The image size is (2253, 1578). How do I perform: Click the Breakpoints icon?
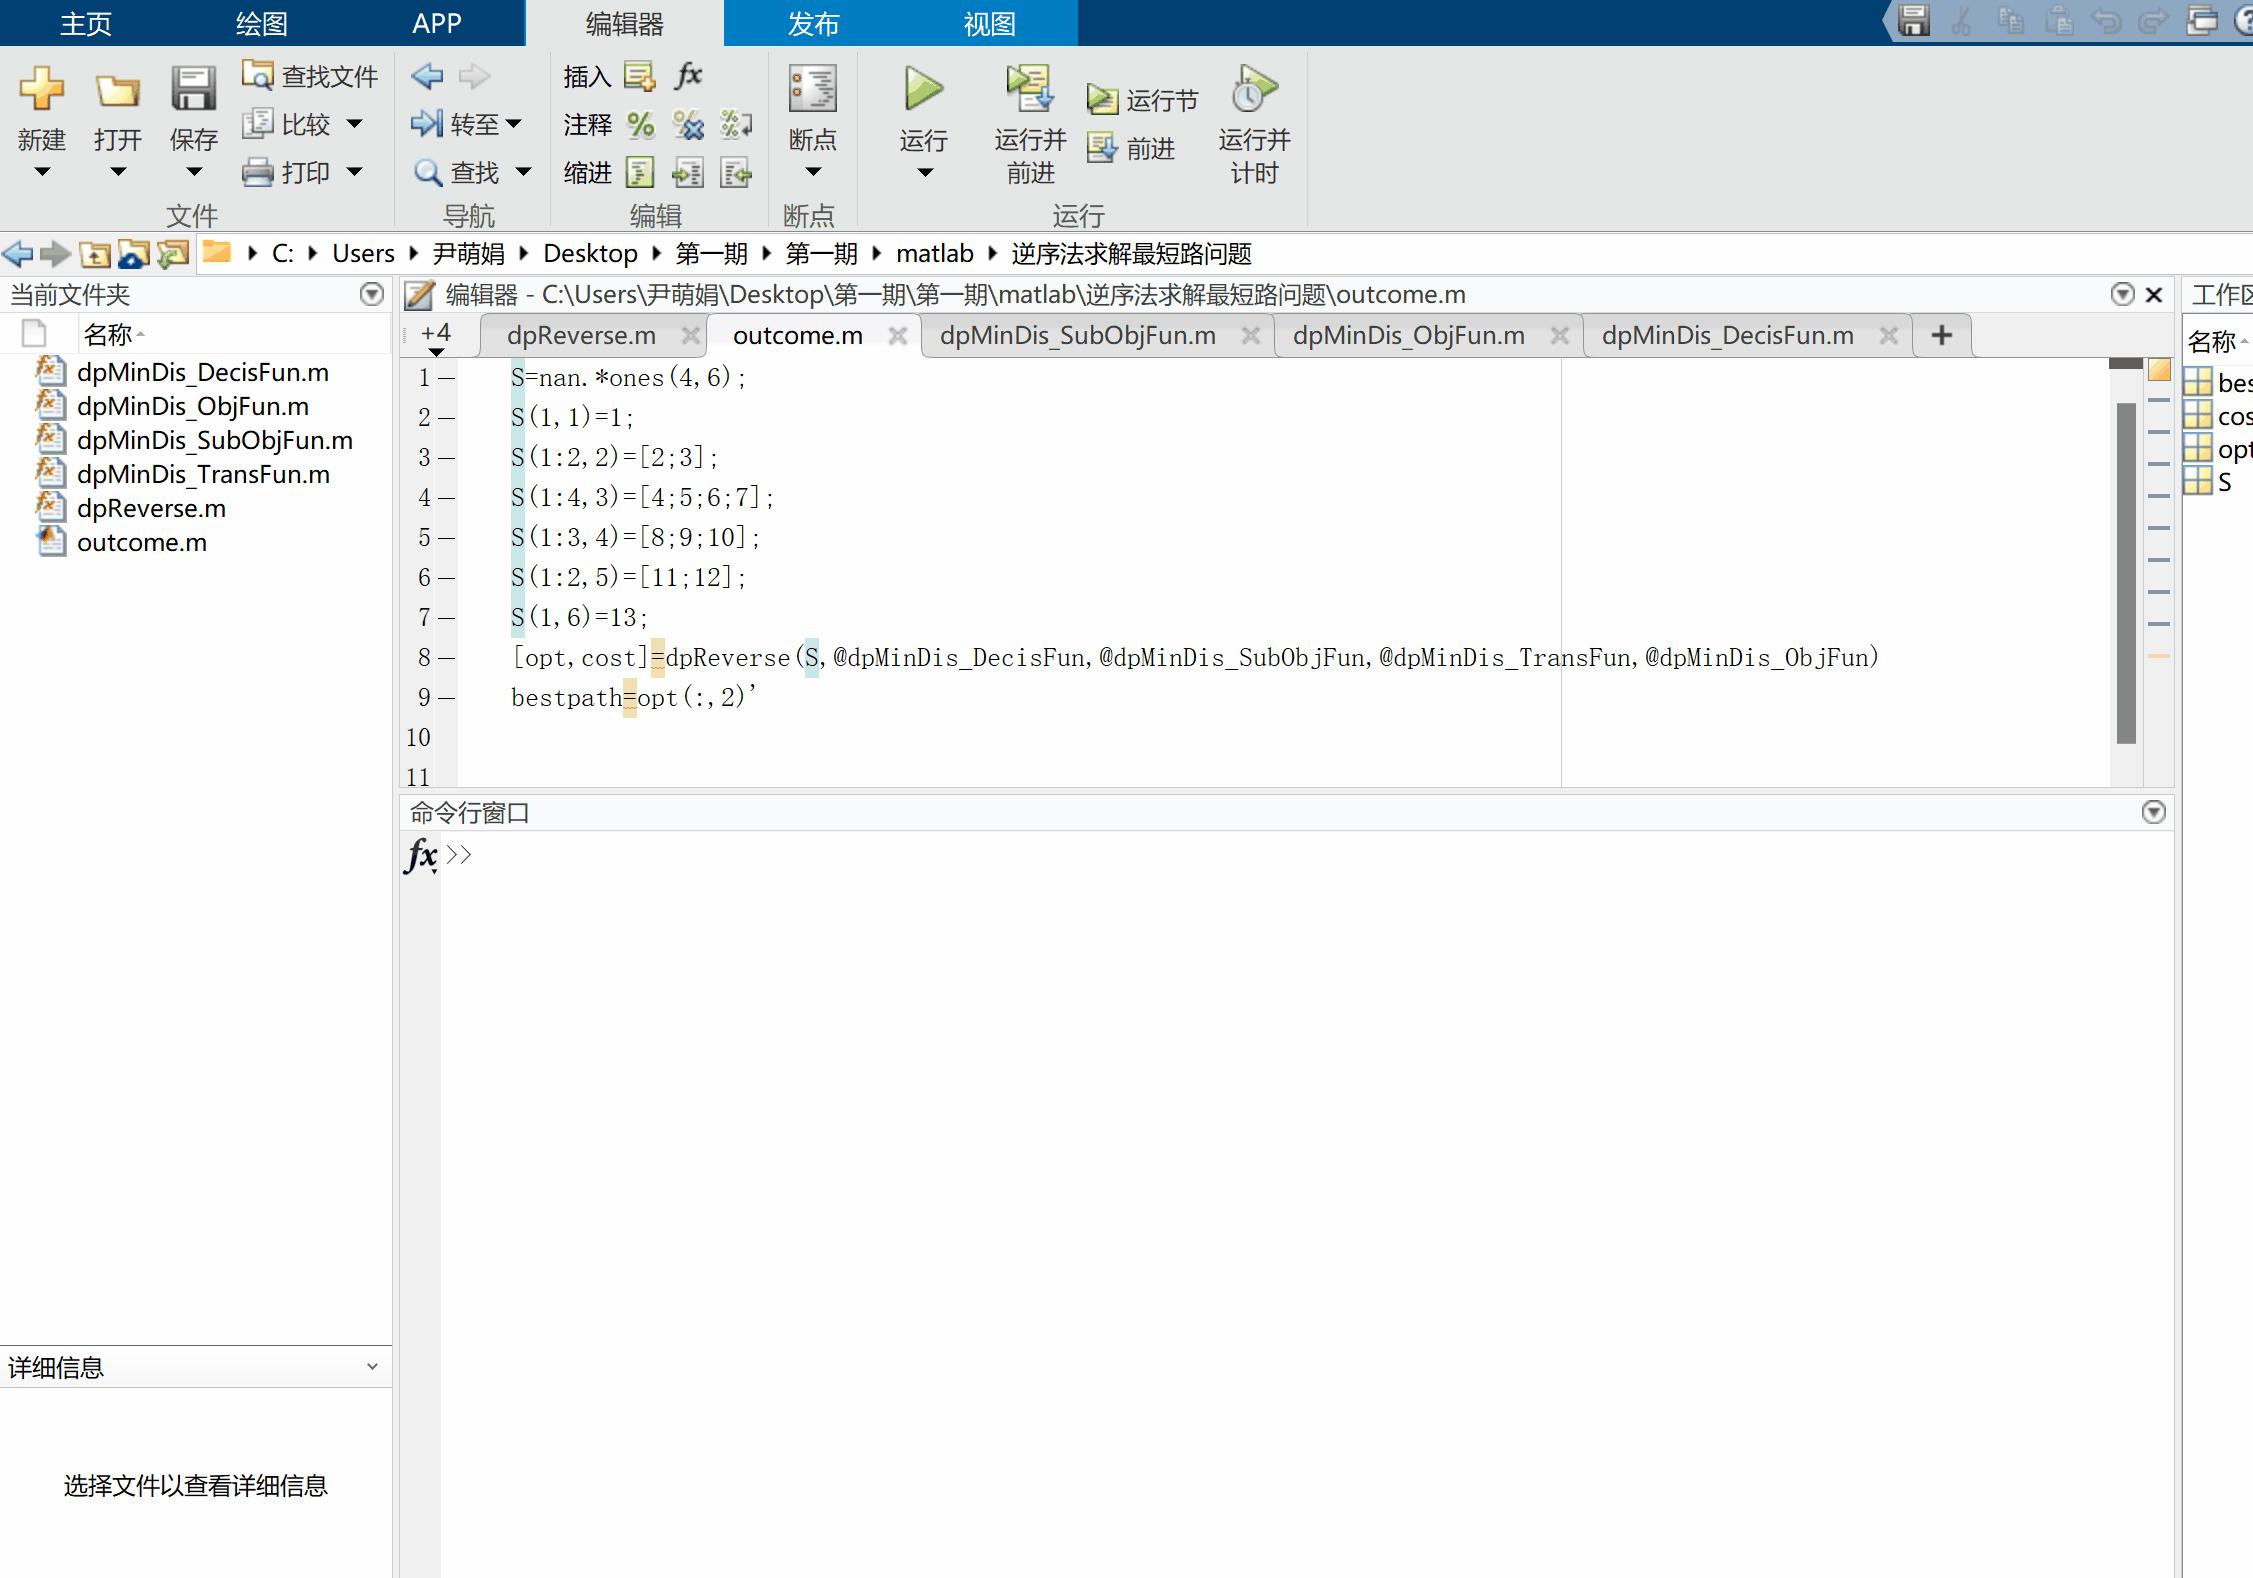[812, 90]
